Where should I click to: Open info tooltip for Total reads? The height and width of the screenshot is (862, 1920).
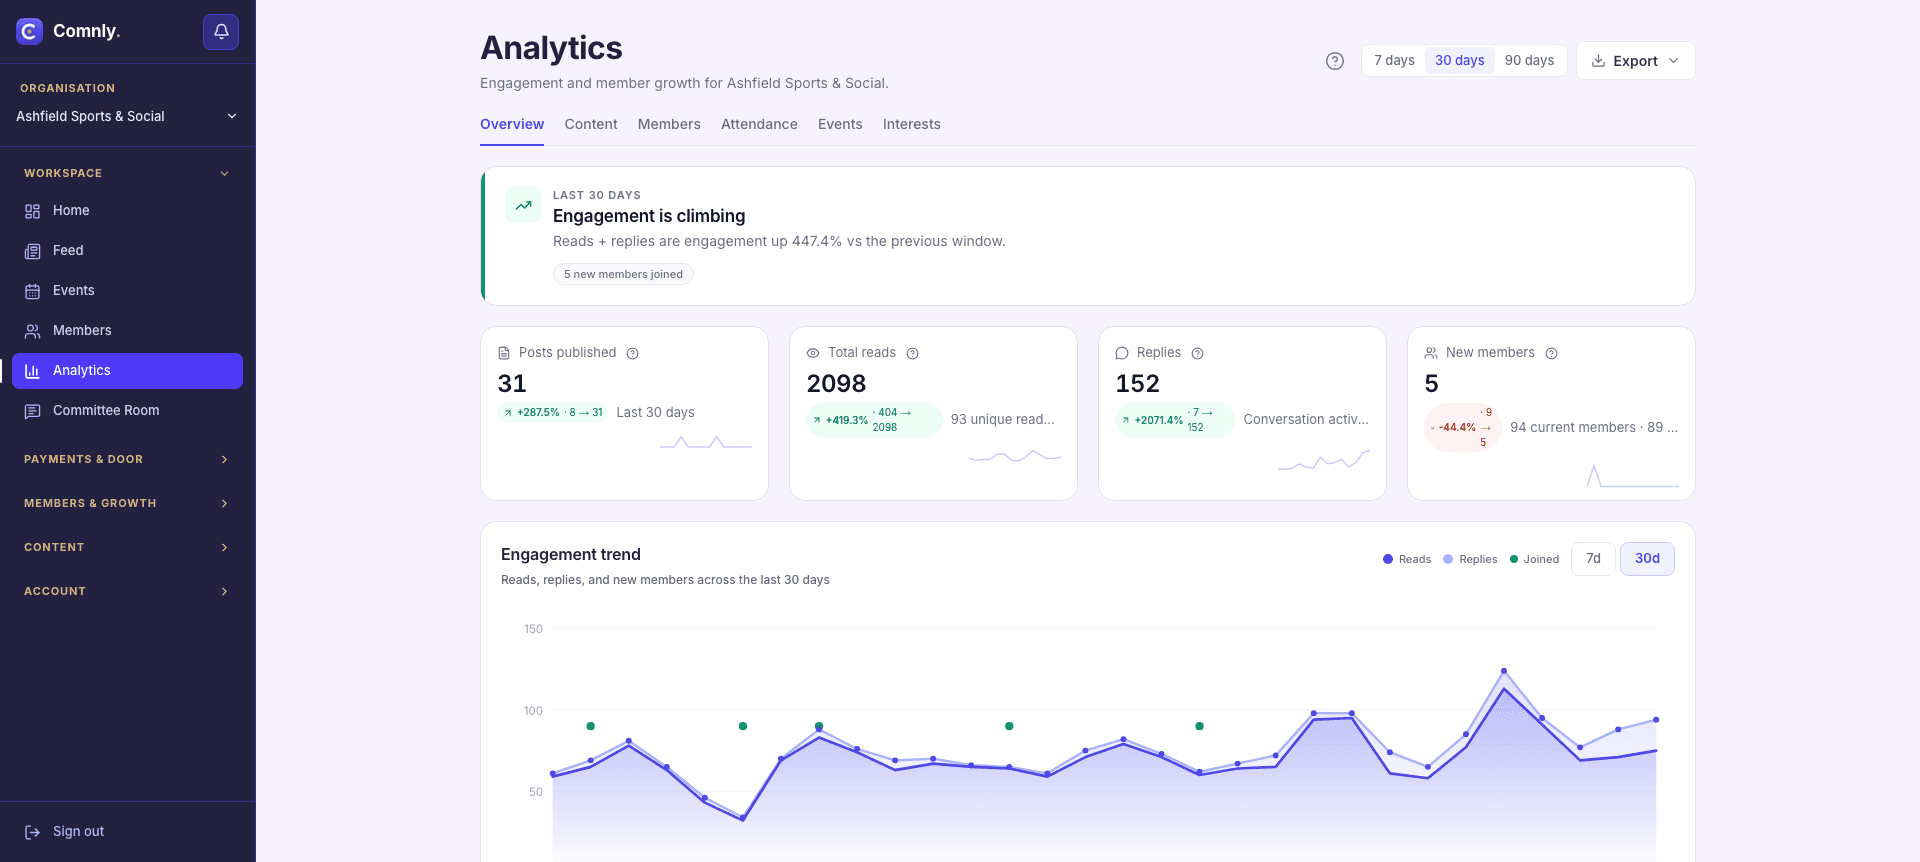click(x=912, y=353)
